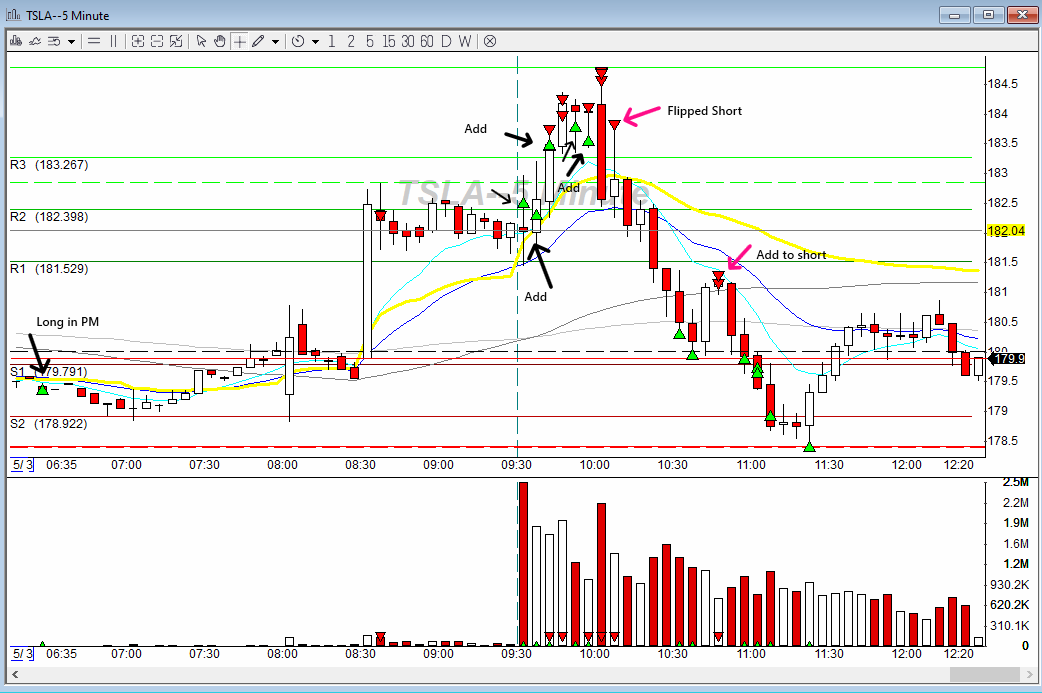Click the bar chart type icon
Viewport: 1042px width, 693px height.
coord(16,41)
